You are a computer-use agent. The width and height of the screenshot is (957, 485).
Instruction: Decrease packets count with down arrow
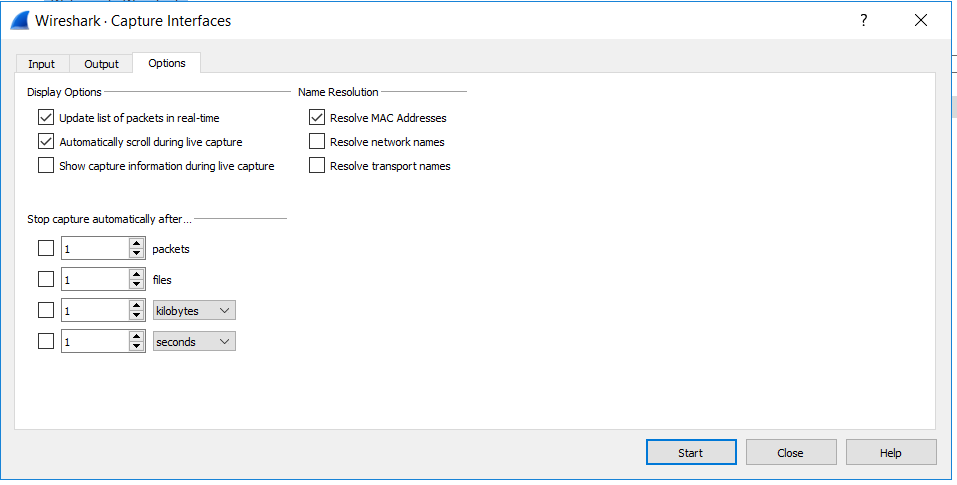[x=137, y=254]
